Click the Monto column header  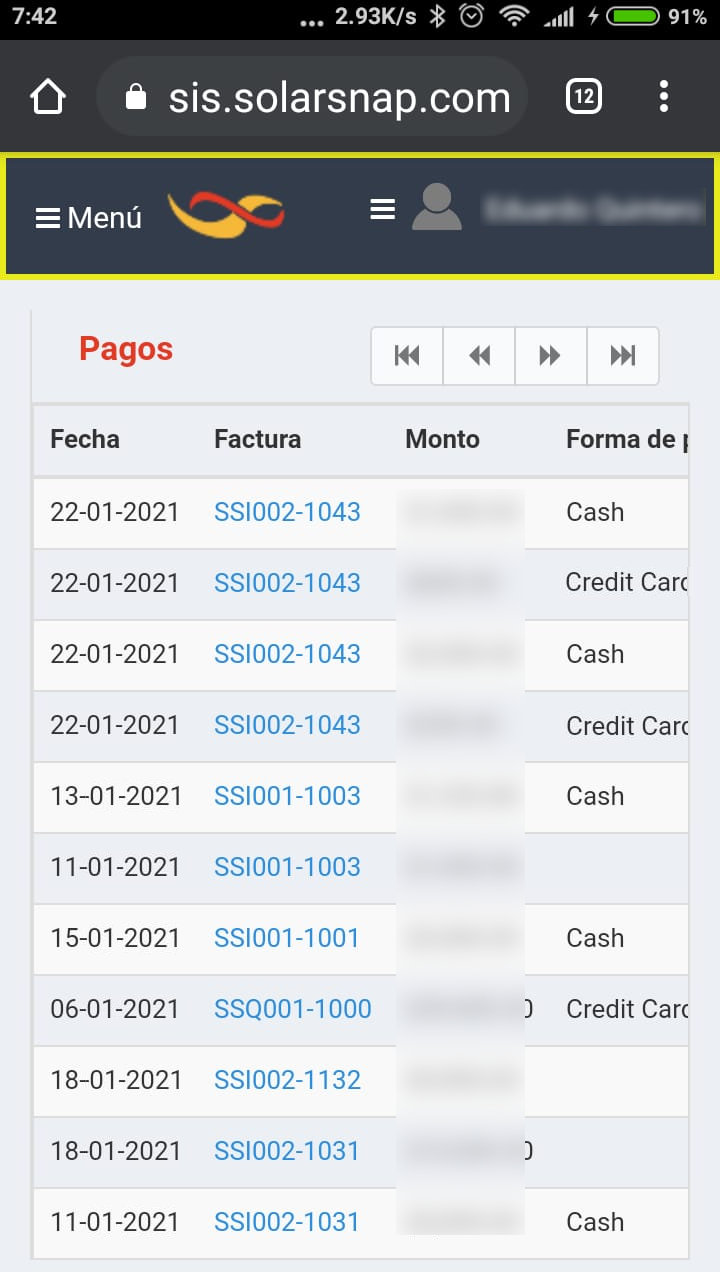click(442, 439)
